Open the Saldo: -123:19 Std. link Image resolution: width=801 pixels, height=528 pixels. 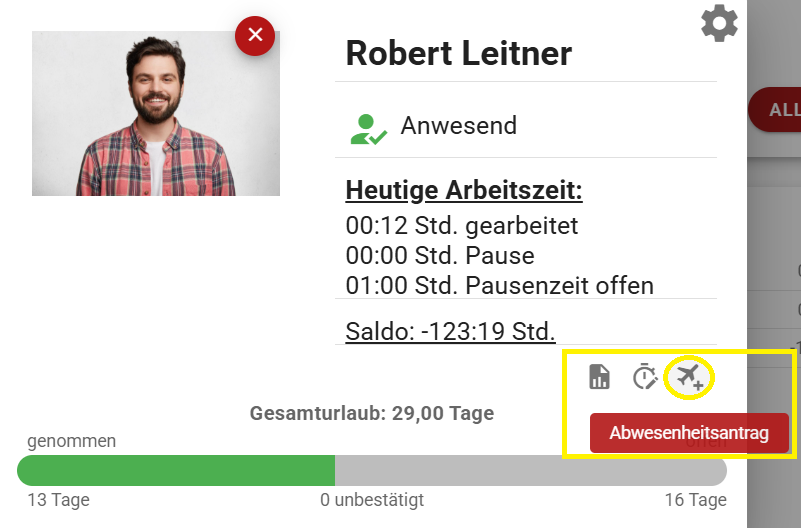point(450,331)
